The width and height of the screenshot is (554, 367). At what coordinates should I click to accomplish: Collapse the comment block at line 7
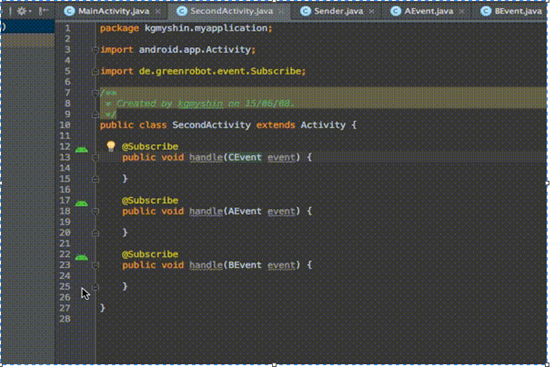95,93
